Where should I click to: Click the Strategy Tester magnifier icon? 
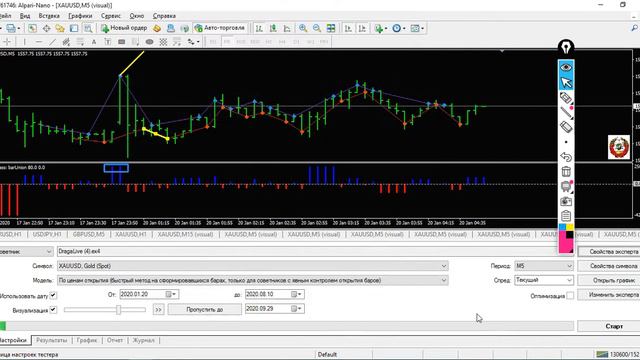(x=88, y=28)
